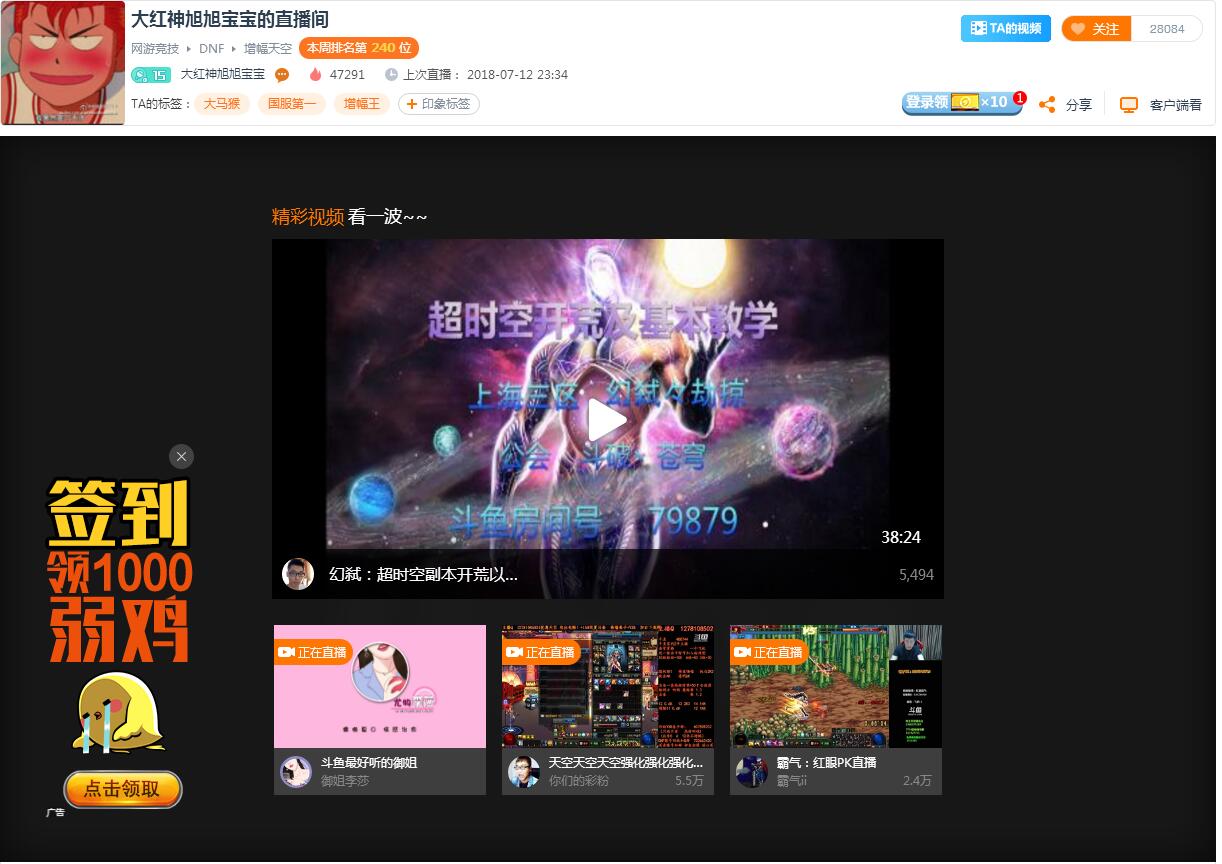Click the 38:24 video duration label
This screenshot has width=1222, height=864.
tap(901, 538)
